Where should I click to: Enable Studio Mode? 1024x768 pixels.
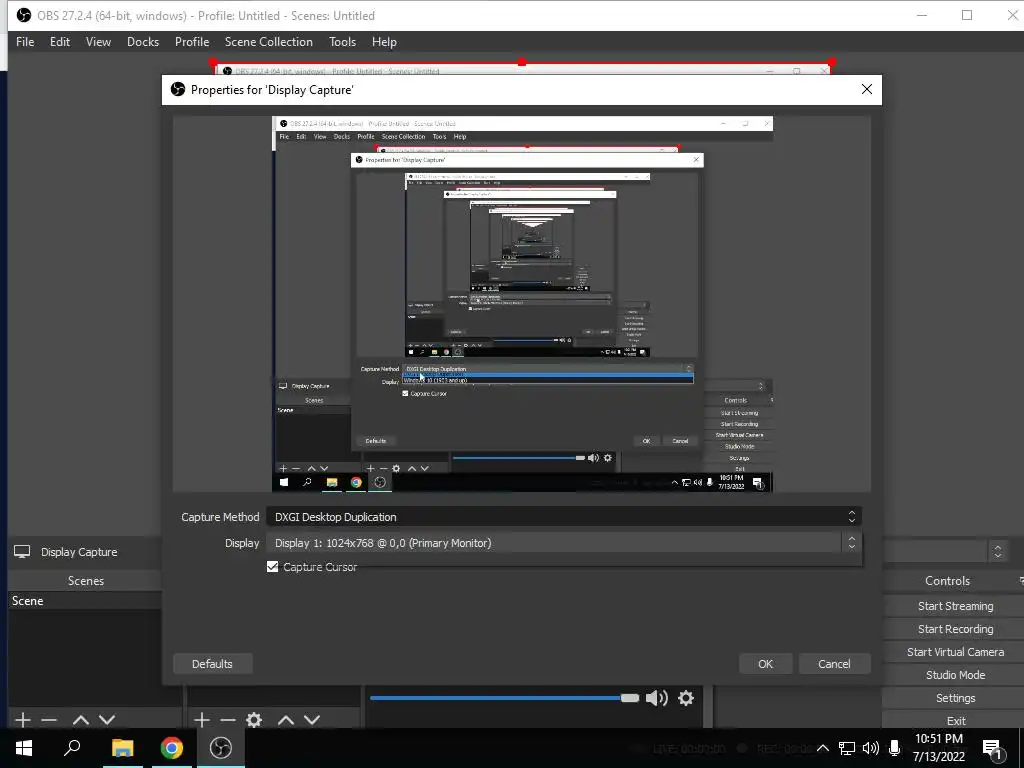[955, 675]
